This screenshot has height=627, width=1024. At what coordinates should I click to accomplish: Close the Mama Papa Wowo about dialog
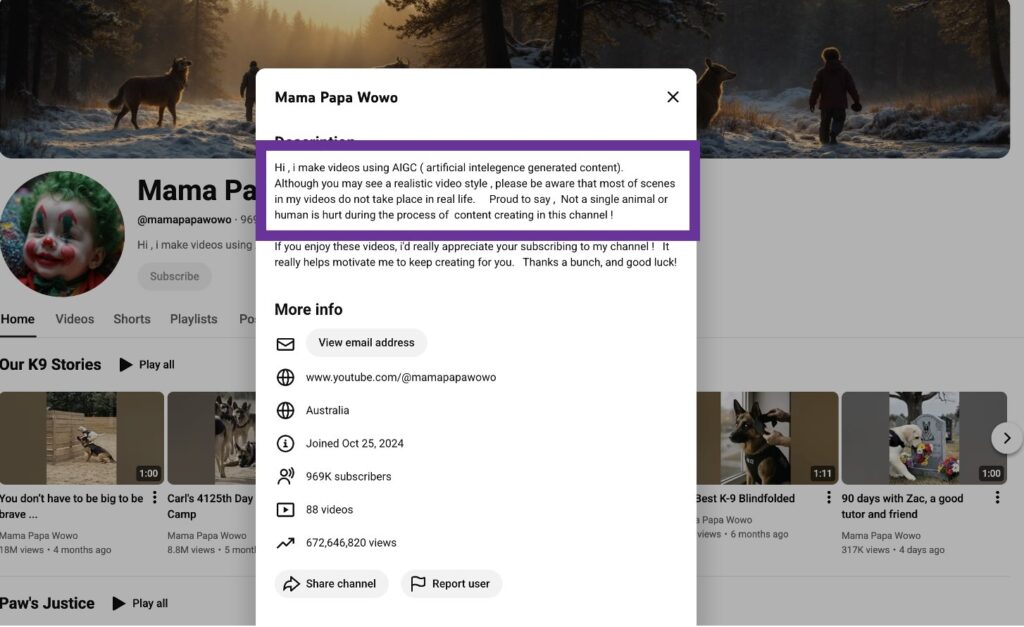point(672,97)
